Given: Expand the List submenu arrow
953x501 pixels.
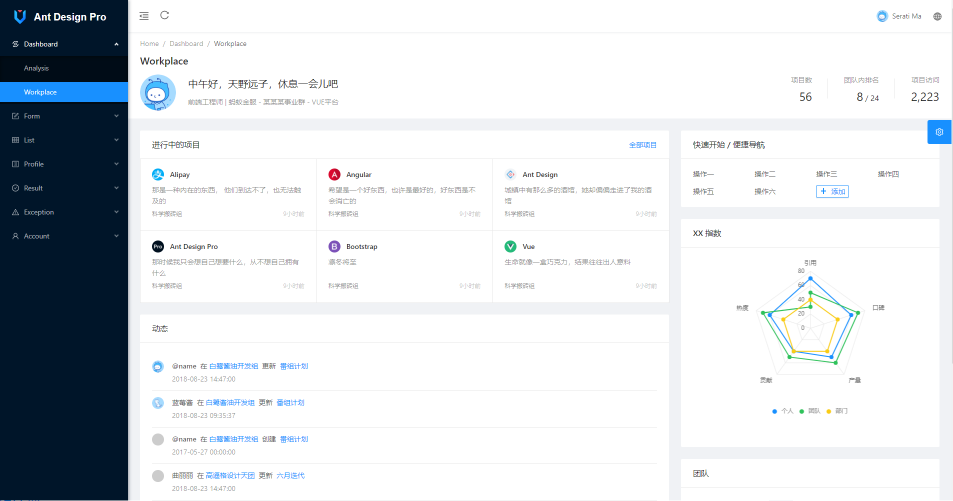Looking at the screenshot, I should click(116, 140).
